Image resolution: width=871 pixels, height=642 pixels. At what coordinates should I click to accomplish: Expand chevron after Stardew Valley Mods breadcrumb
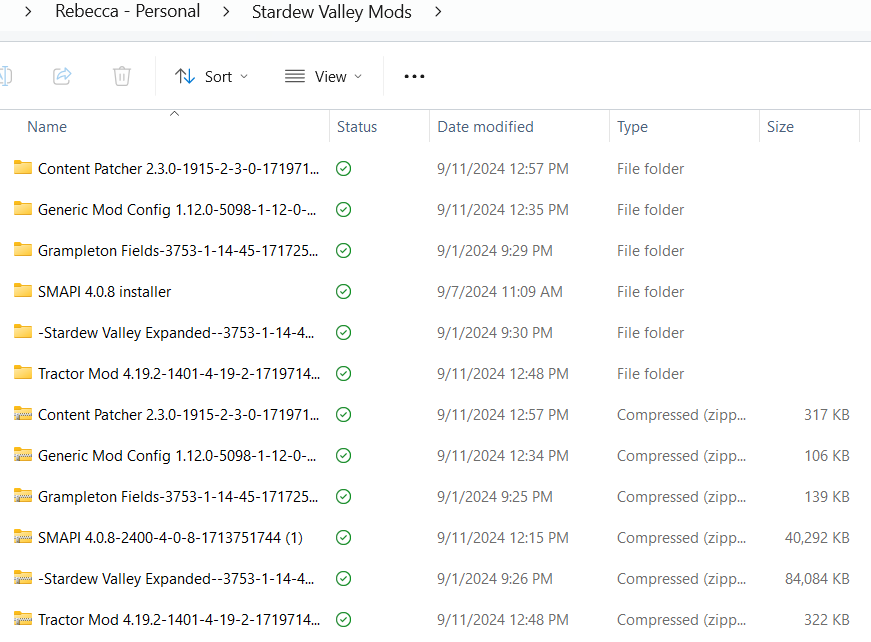pyautogui.click(x=437, y=13)
